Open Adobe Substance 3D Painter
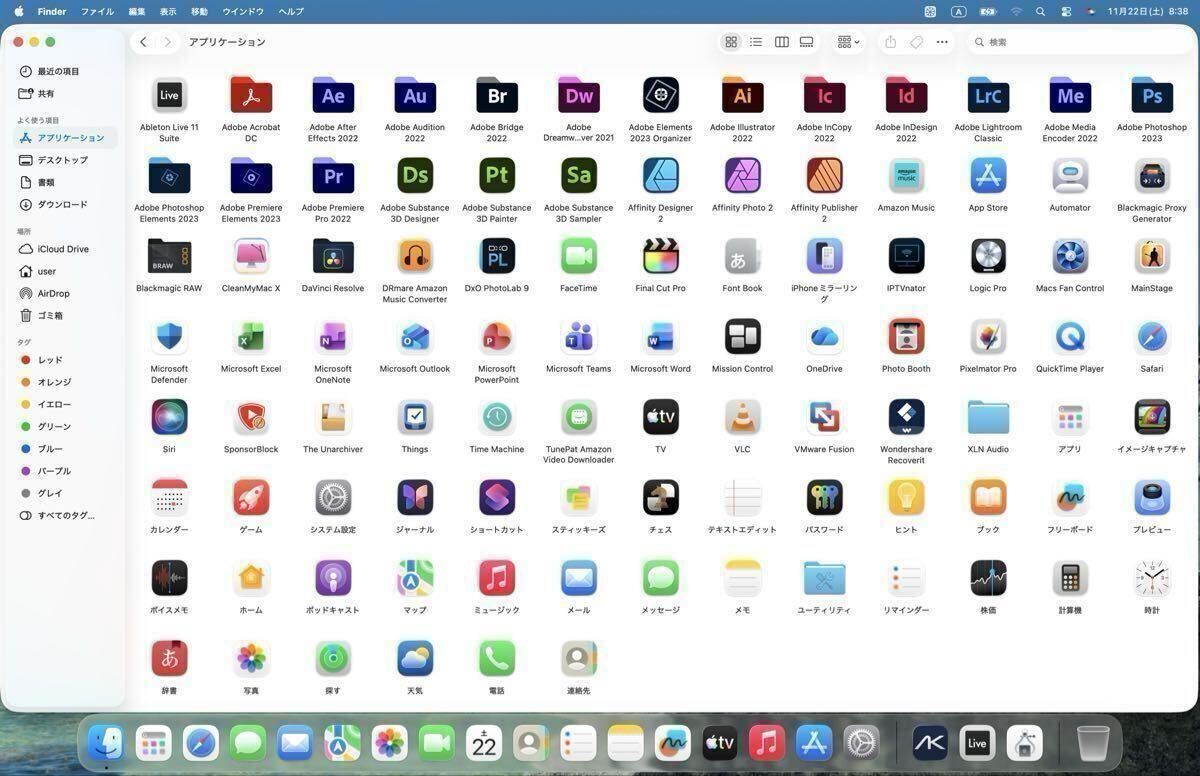The width and height of the screenshot is (1200, 776). [497, 176]
